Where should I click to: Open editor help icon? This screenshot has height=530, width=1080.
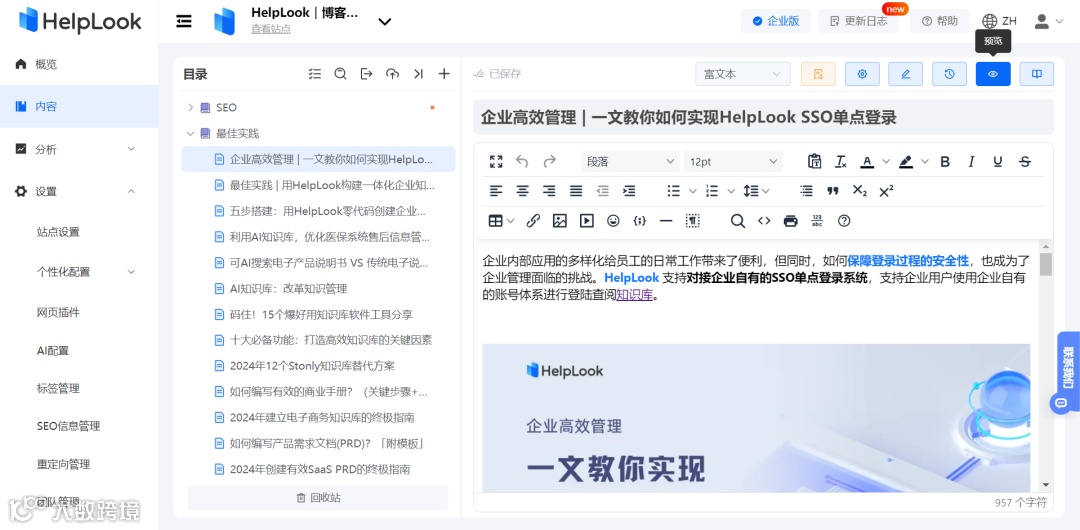(844, 221)
